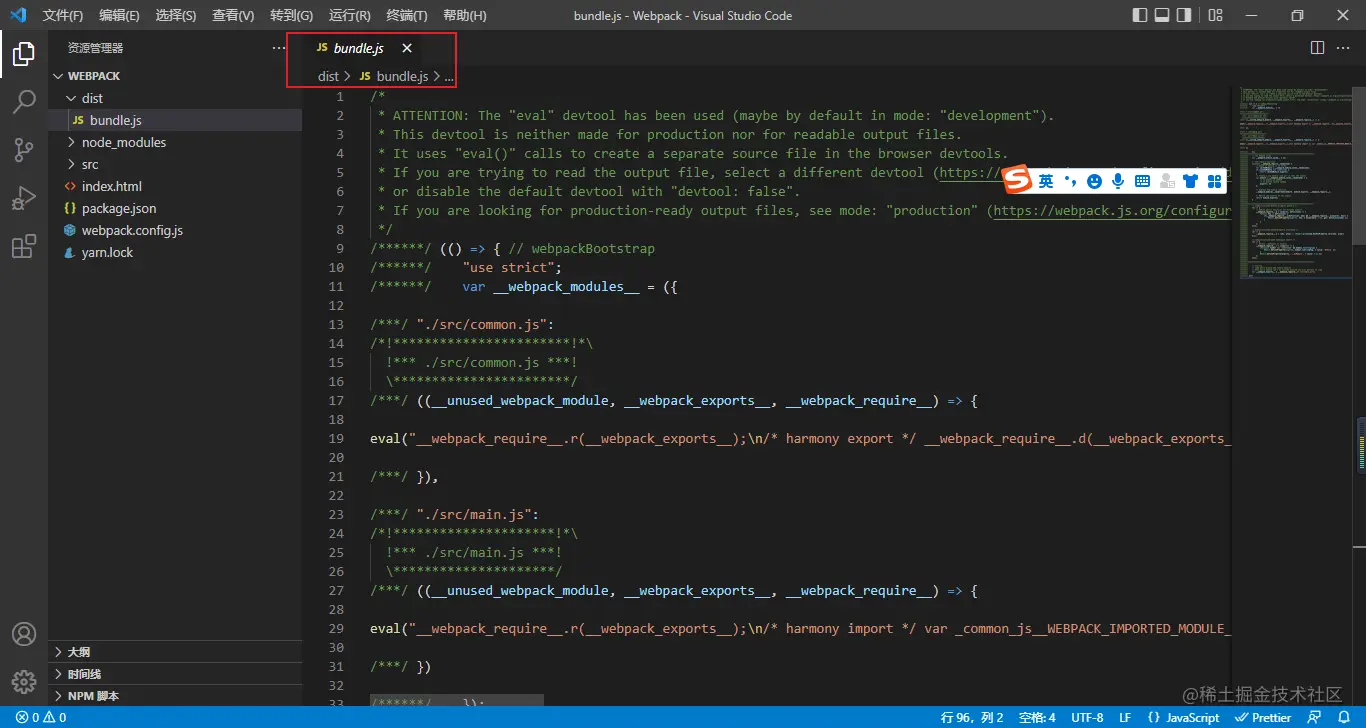Open the 运行(R) menu
This screenshot has width=1366, height=728.
tap(349, 15)
